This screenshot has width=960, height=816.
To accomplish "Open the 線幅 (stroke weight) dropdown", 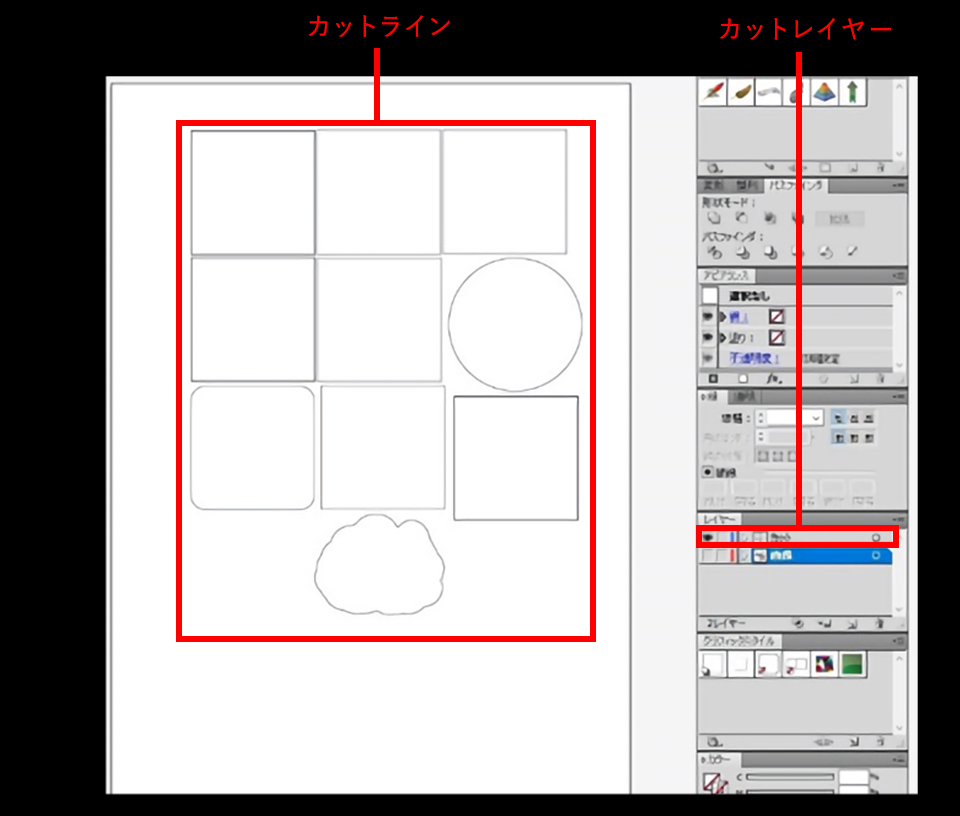I will (816, 418).
